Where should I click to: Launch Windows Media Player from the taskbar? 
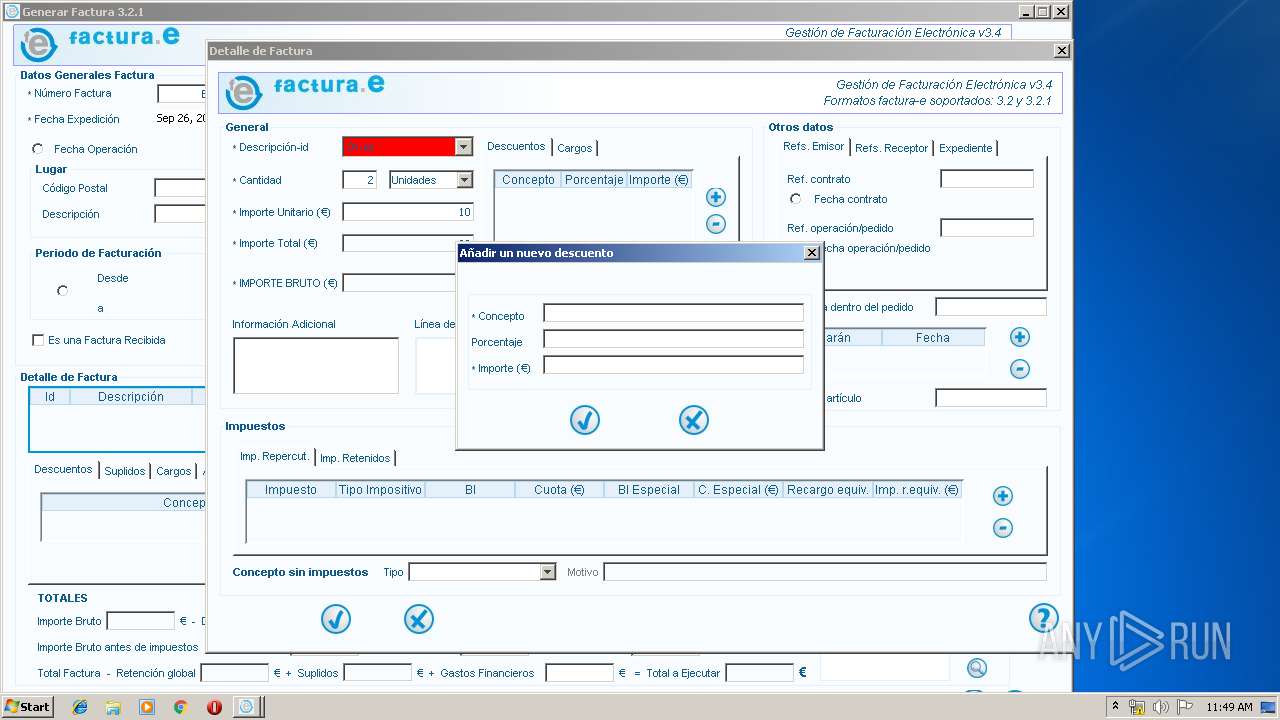[x=147, y=707]
